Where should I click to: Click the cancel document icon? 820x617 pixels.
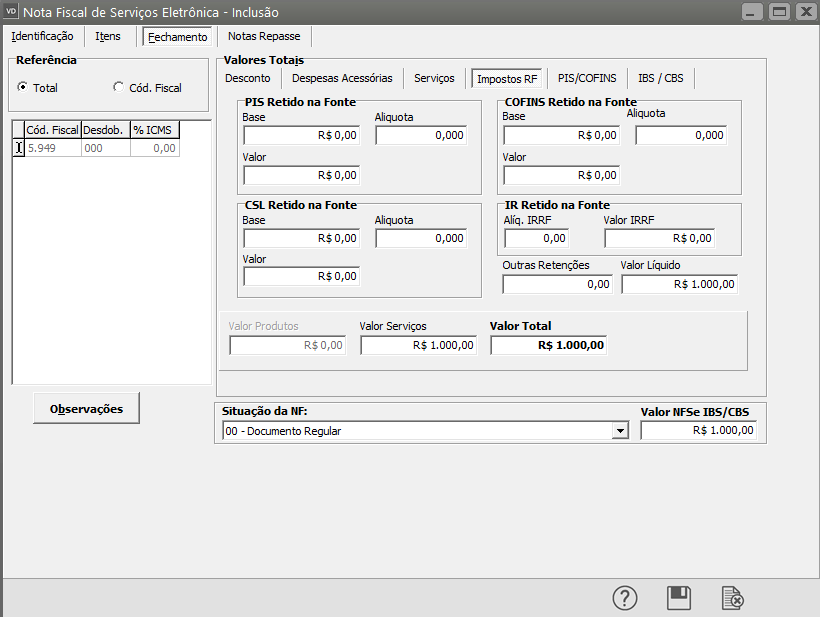[733, 598]
